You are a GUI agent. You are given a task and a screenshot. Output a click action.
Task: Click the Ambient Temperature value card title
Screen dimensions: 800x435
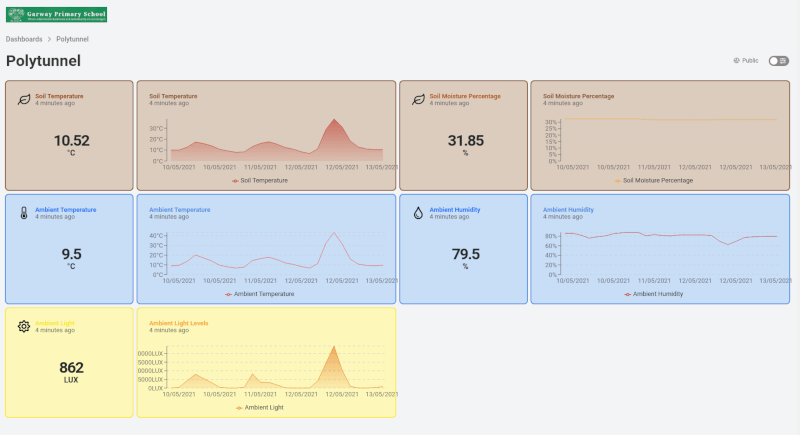tap(65, 210)
